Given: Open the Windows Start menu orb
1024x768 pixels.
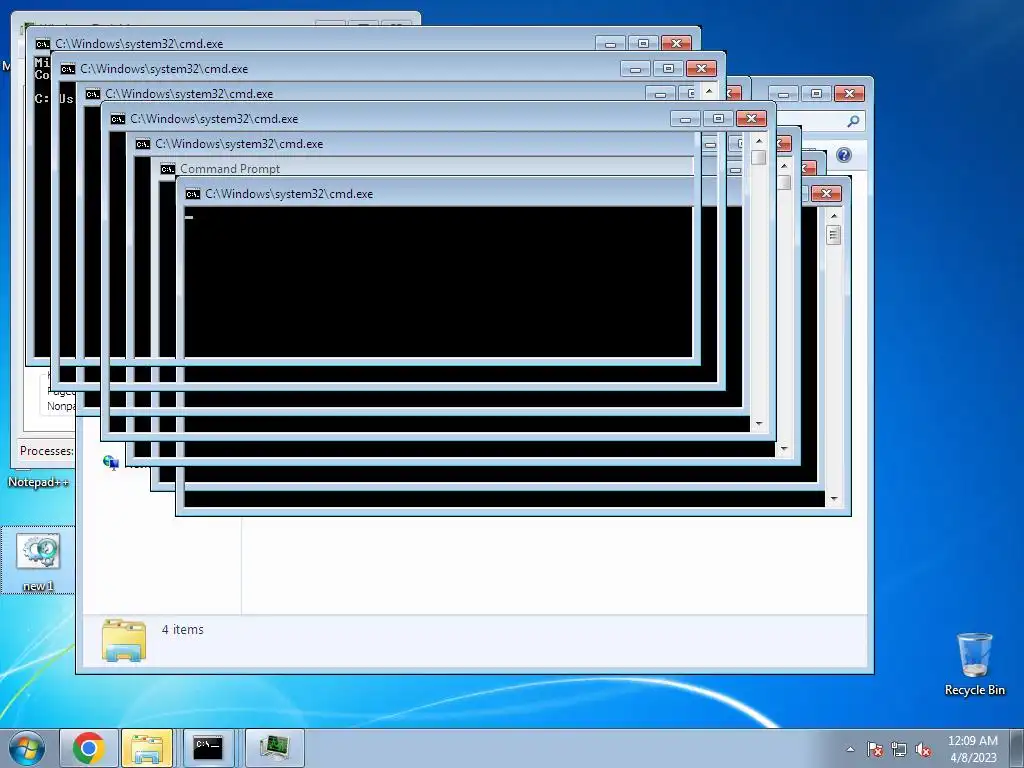Looking at the screenshot, I should (x=26, y=748).
